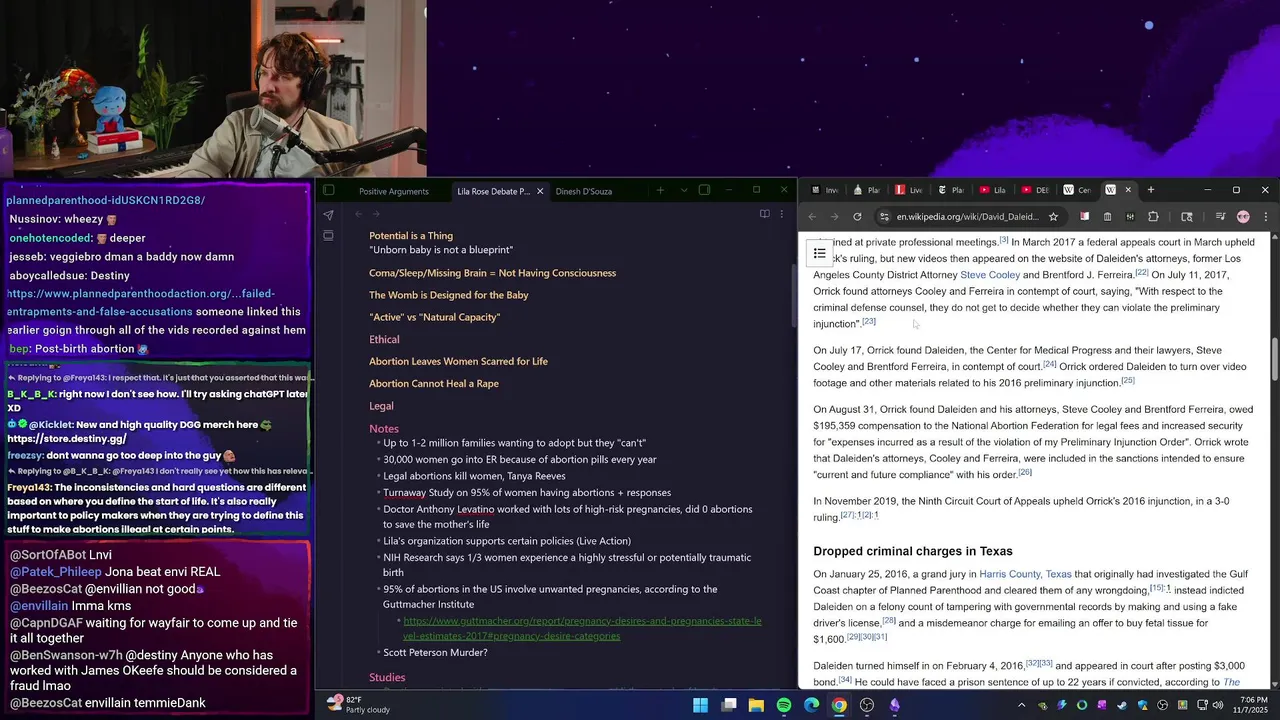The image size is (1280, 720).
Task: Bookmark this page with star icon
Action: click(1053, 216)
